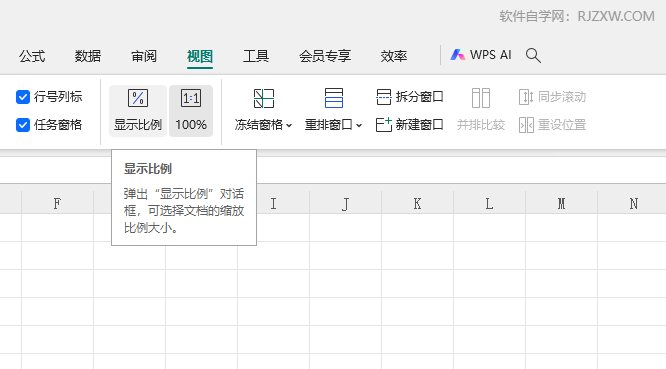This screenshot has width=666, height=369.
Task: Switch to the 数据 tab
Action: pyautogui.click(x=88, y=56)
